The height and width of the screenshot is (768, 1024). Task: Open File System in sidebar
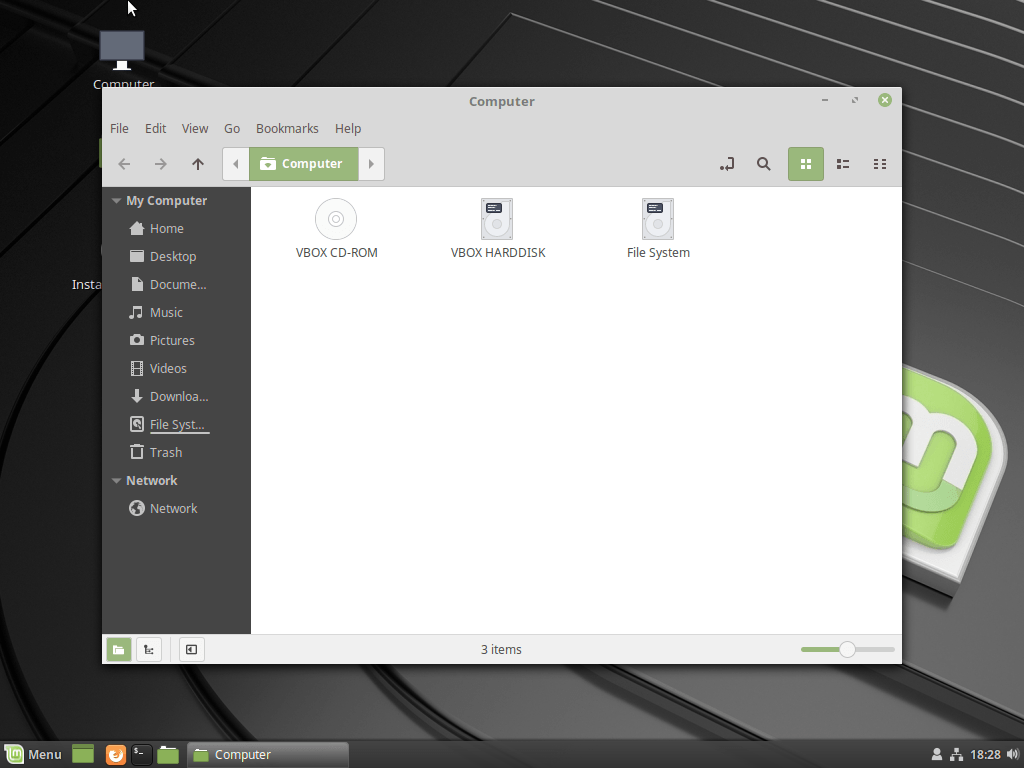click(176, 425)
